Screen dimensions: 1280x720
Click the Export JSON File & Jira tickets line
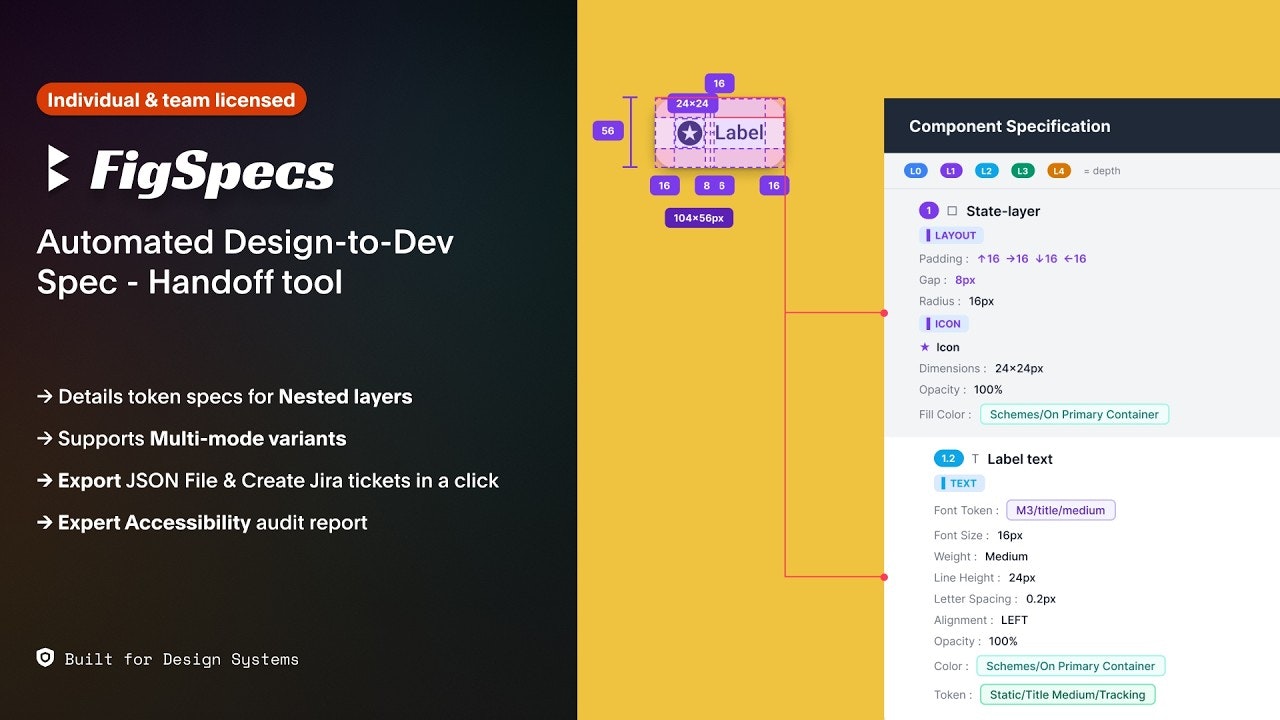[x=267, y=481]
